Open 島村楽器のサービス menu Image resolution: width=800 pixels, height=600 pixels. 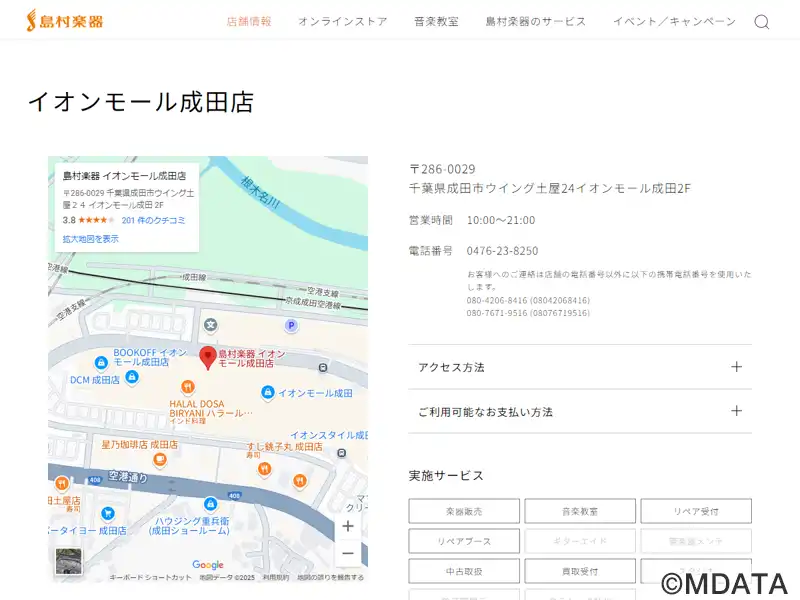536,21
